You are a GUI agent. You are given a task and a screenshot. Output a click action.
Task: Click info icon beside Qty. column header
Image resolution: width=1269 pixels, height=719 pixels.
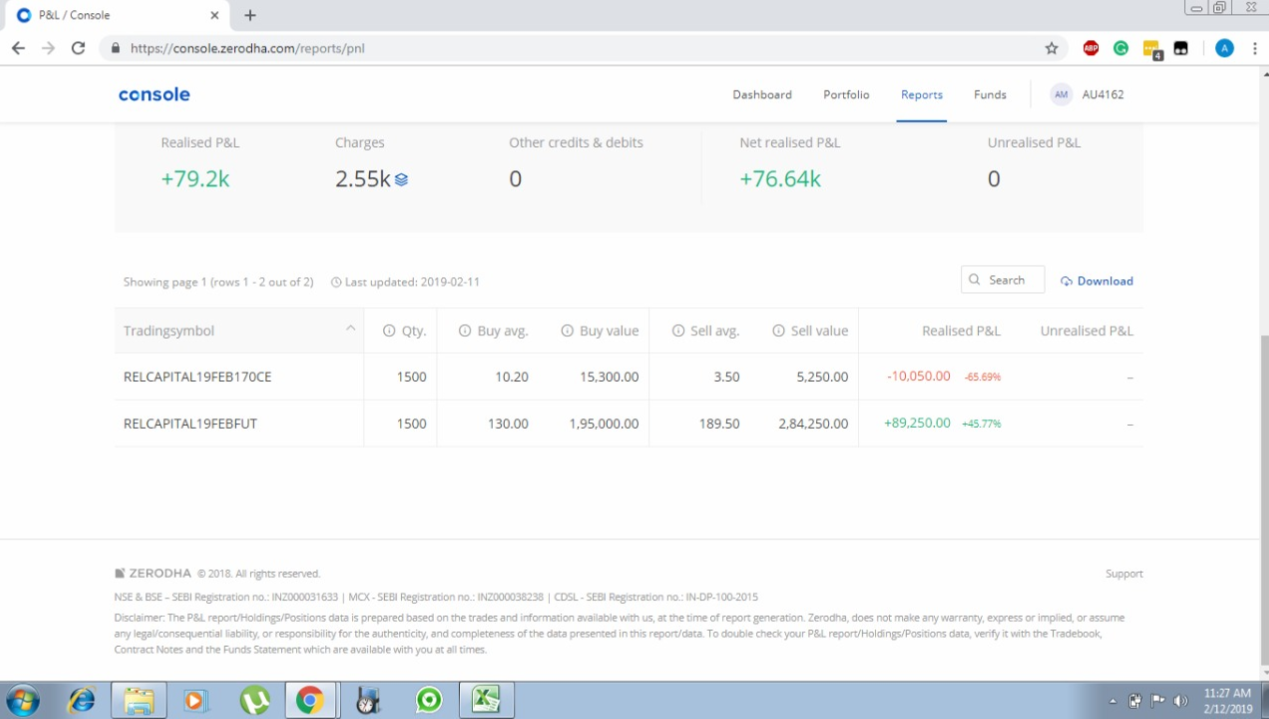(x=389, y=331)
